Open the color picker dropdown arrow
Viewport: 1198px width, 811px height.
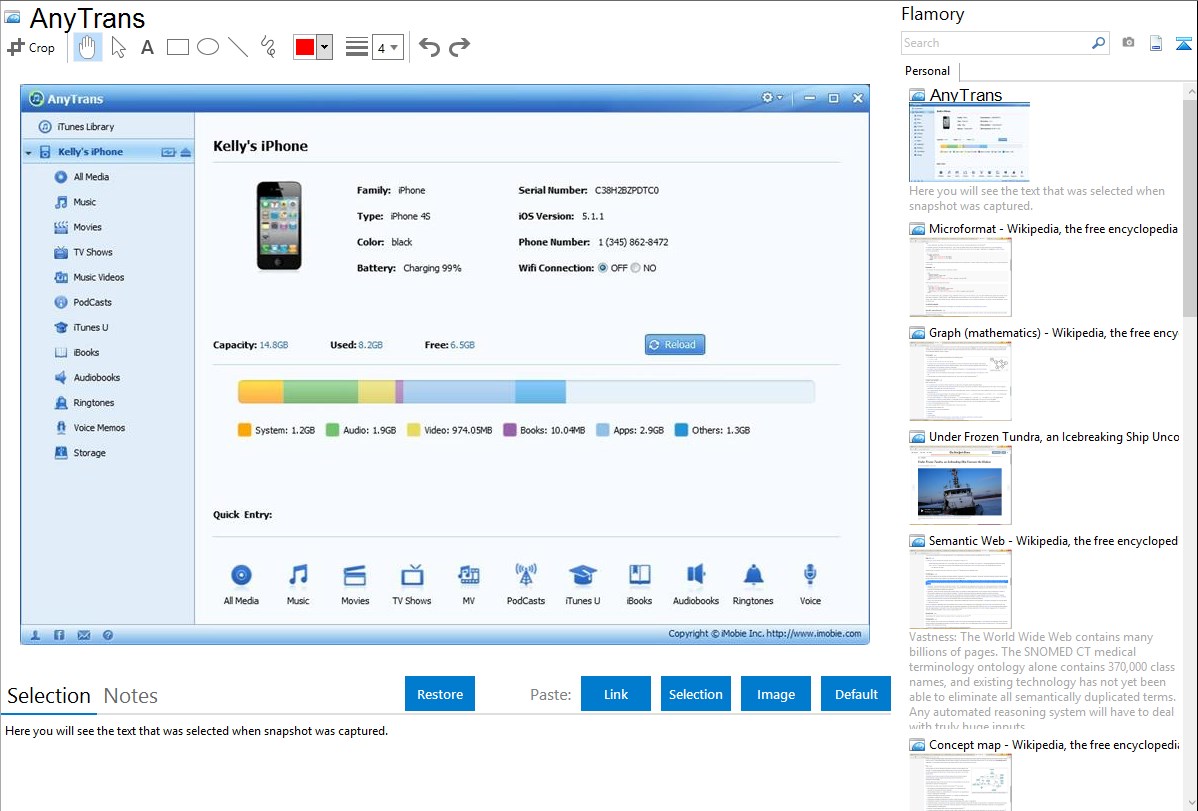click(325, 47)
